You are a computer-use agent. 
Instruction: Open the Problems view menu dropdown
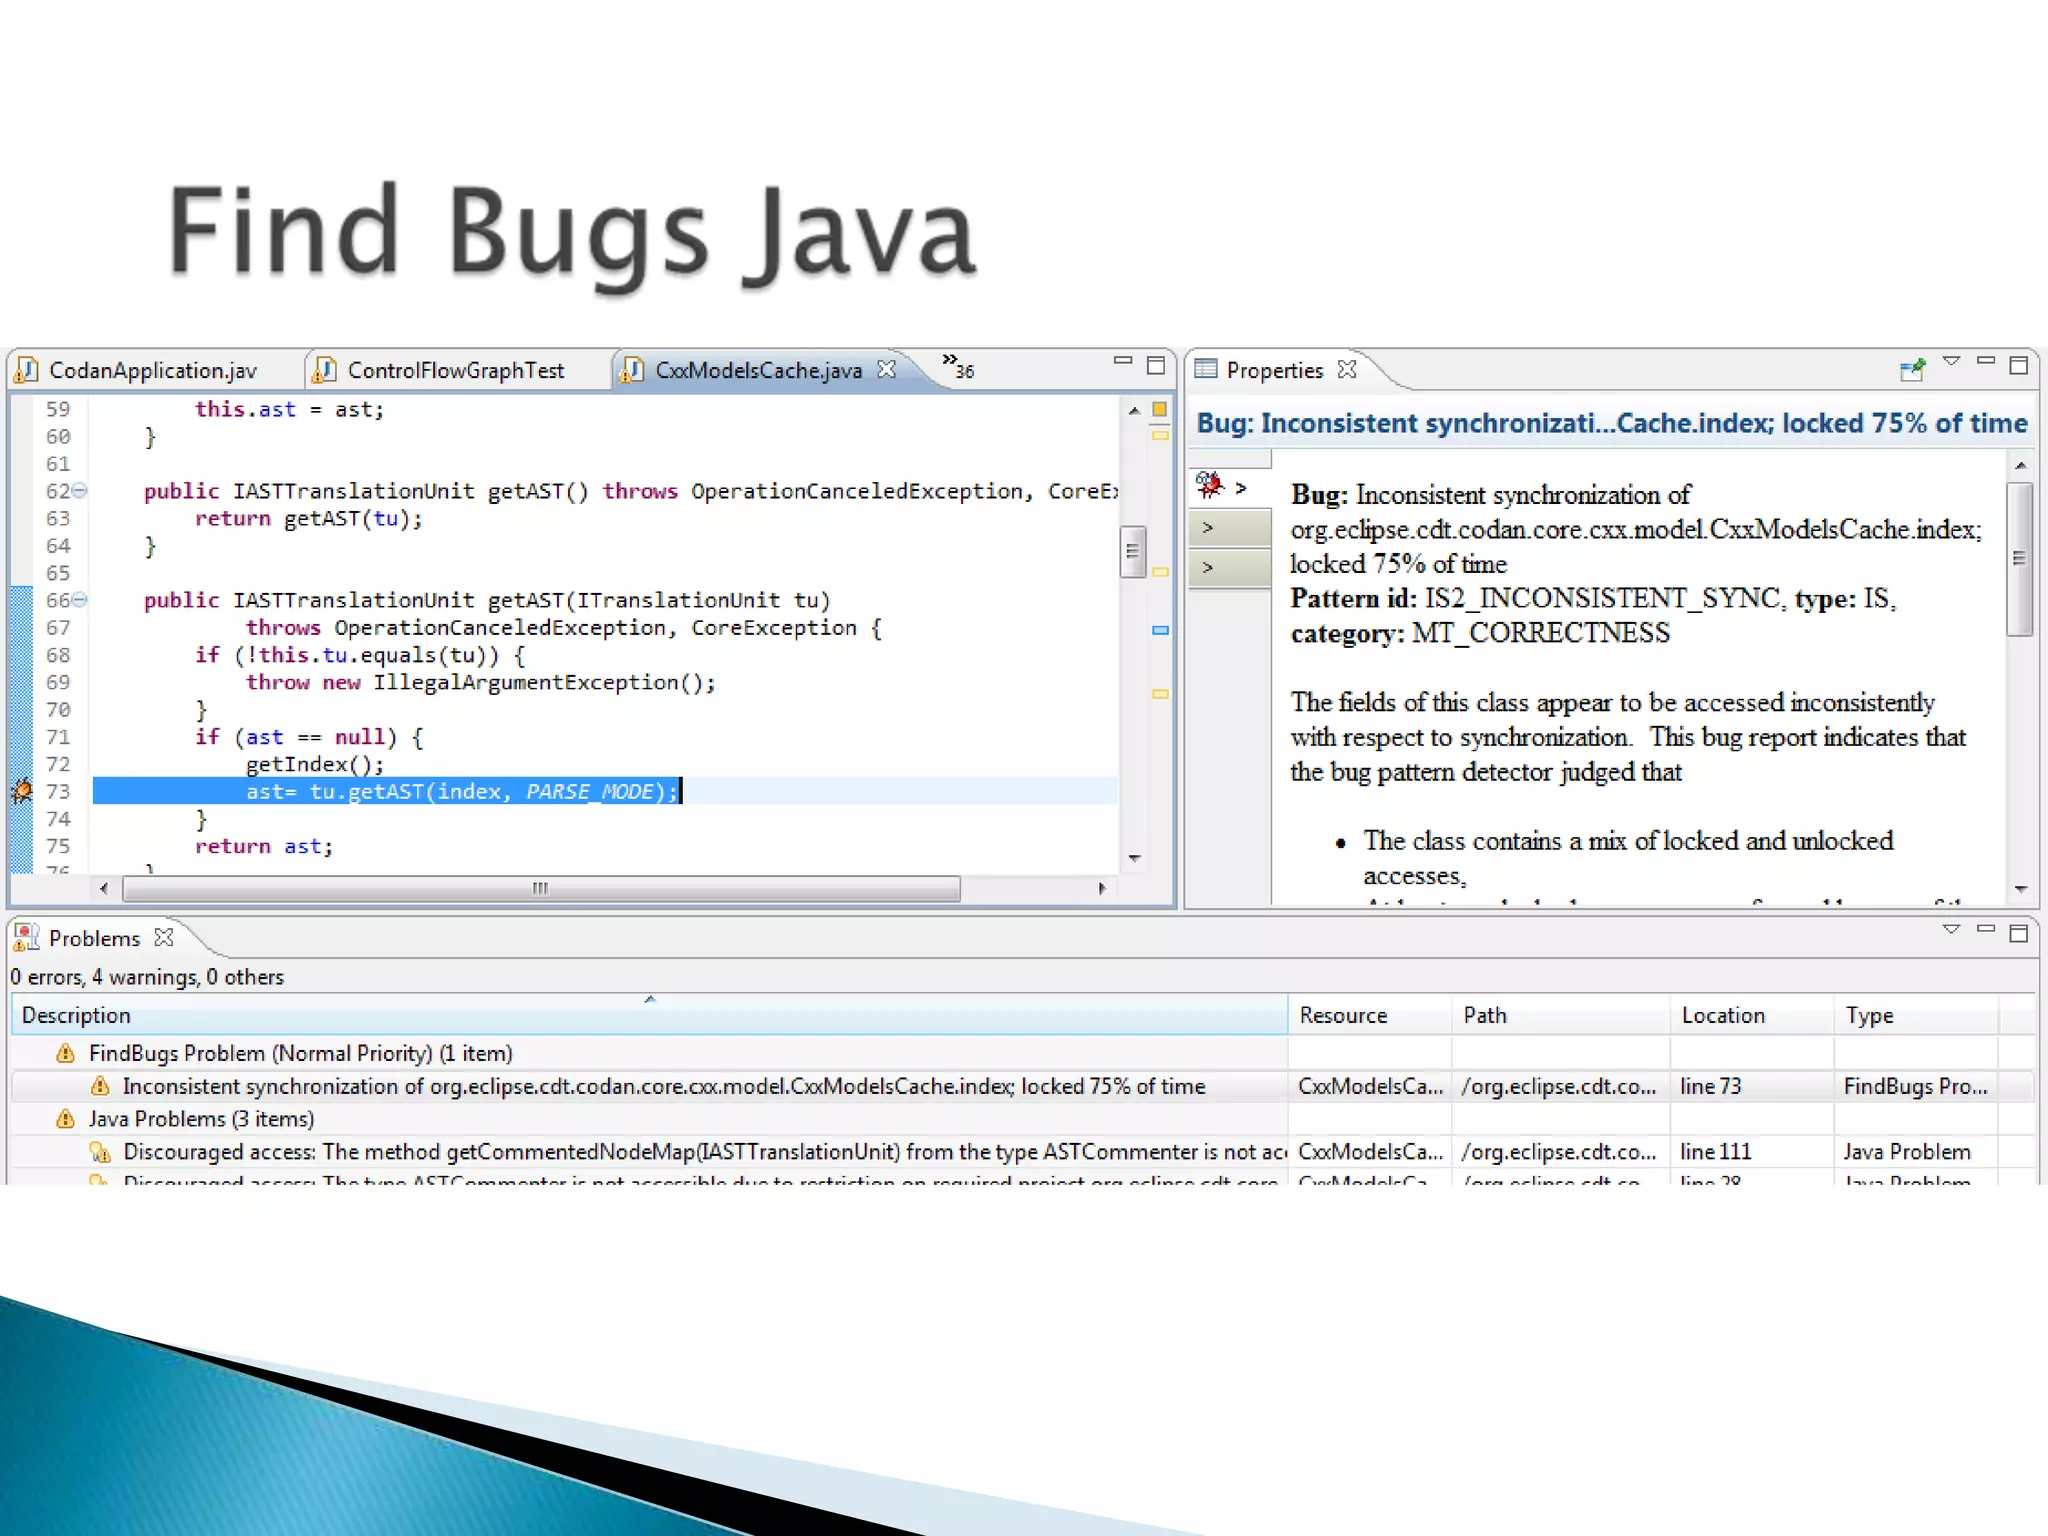pos(1951,929)
